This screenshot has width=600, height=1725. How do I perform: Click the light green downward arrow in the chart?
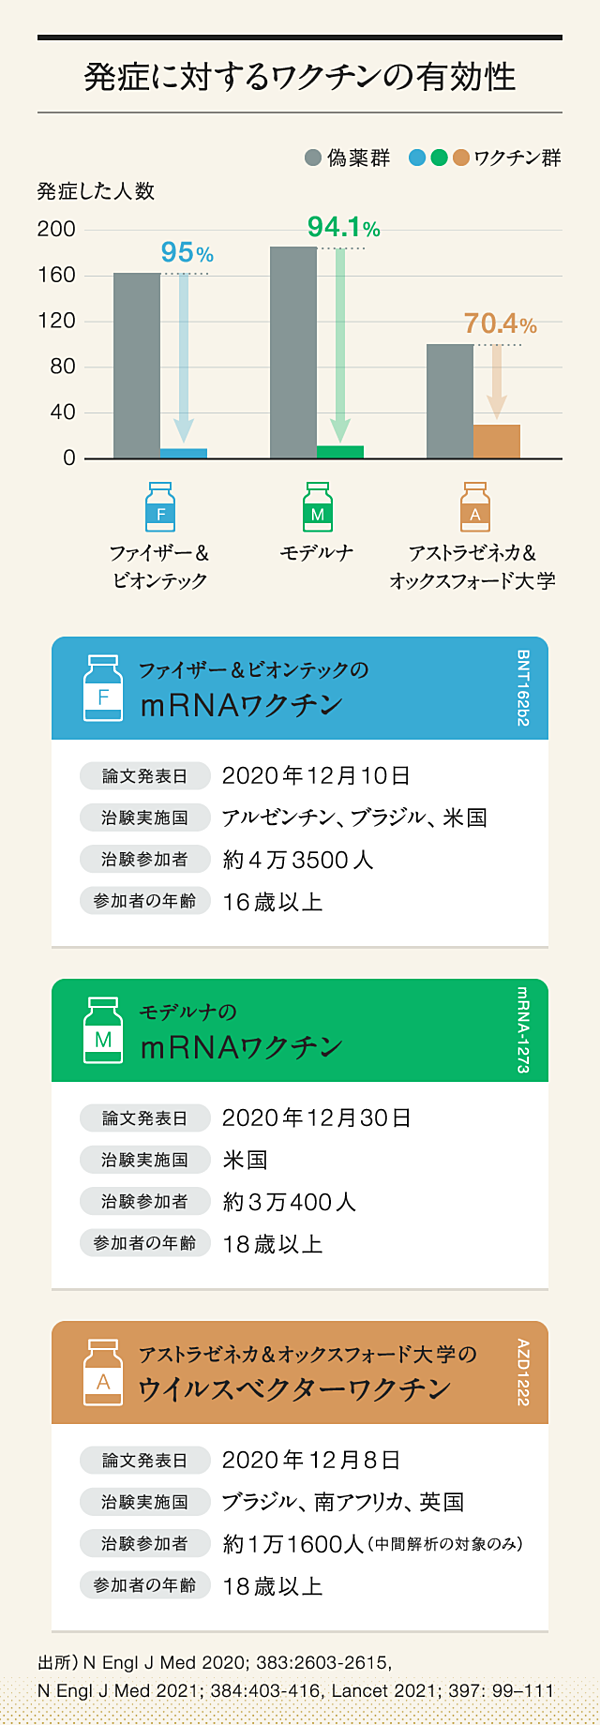coord(340,344)
